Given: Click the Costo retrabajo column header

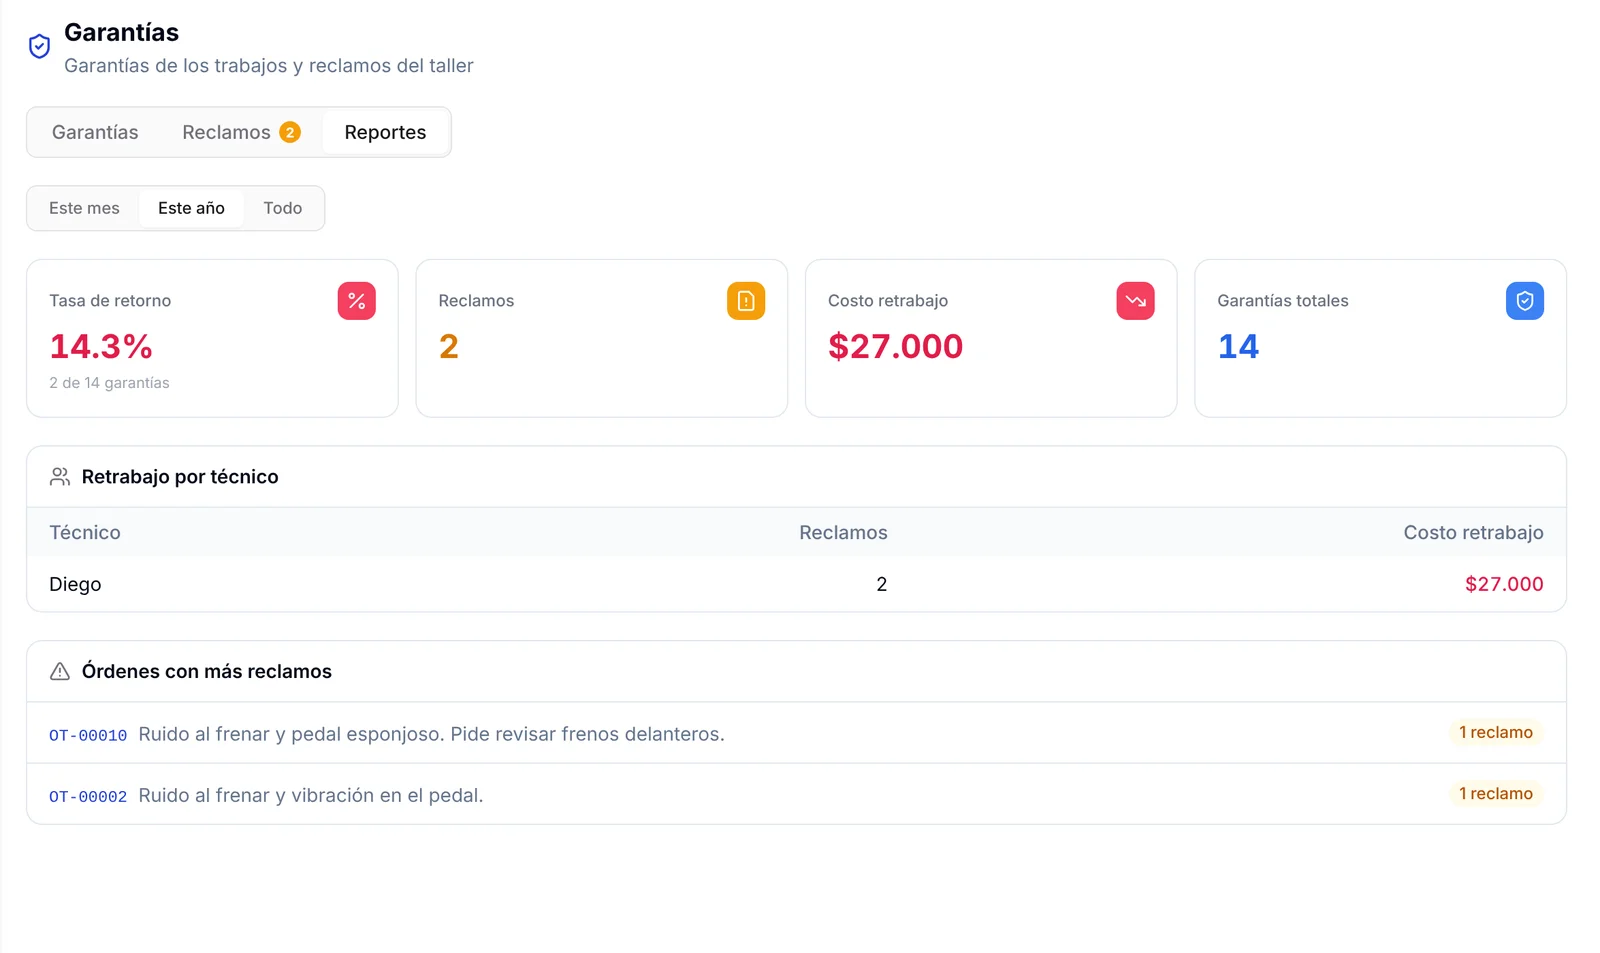Looking at the screenshot, I should coord(1473,533).
